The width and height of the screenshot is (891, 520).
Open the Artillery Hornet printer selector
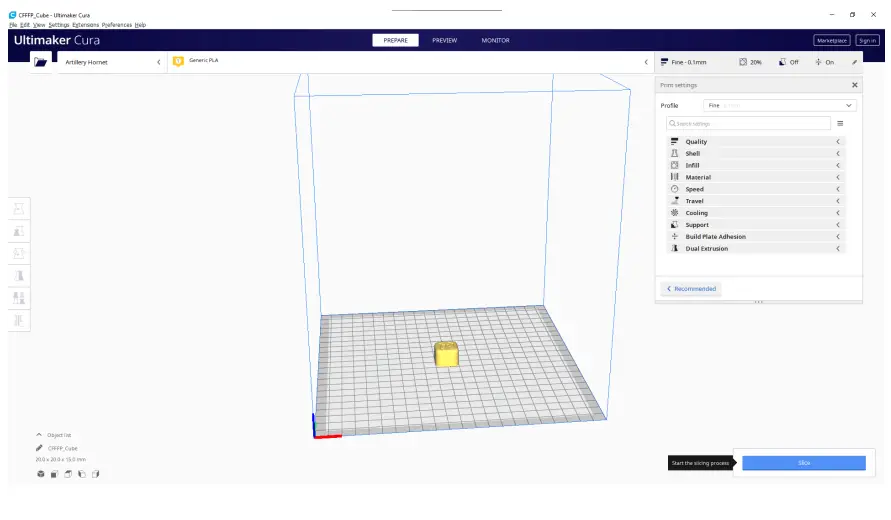pos(112,62)
